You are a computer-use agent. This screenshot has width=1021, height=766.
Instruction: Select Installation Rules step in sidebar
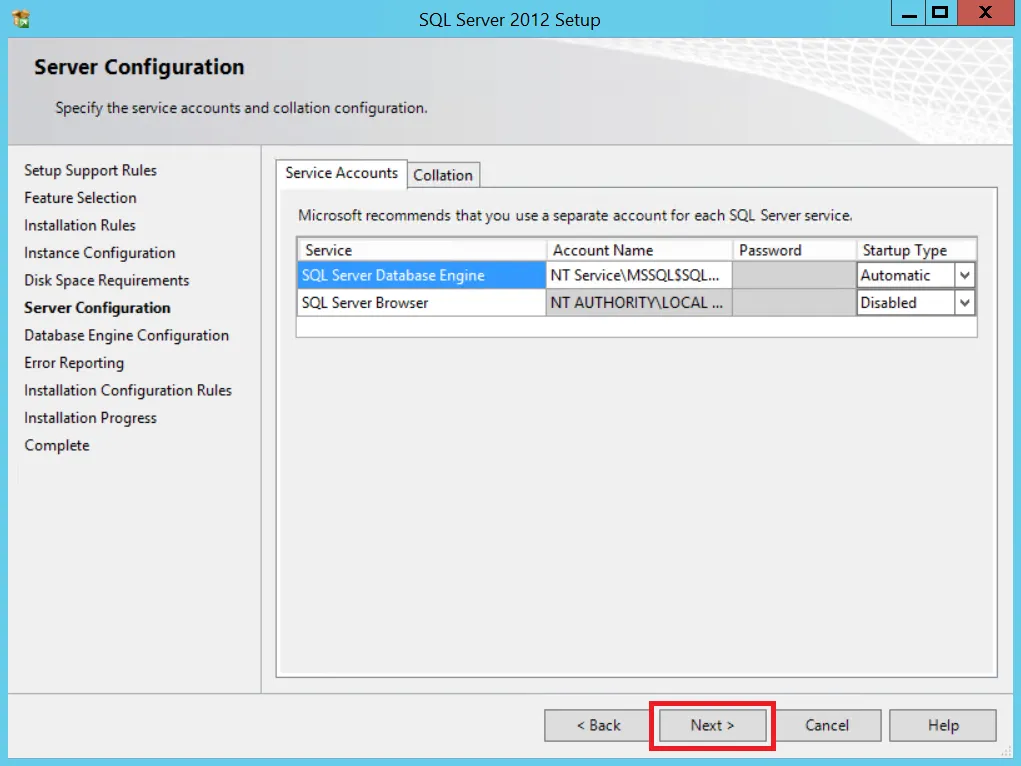pos(79,225)
